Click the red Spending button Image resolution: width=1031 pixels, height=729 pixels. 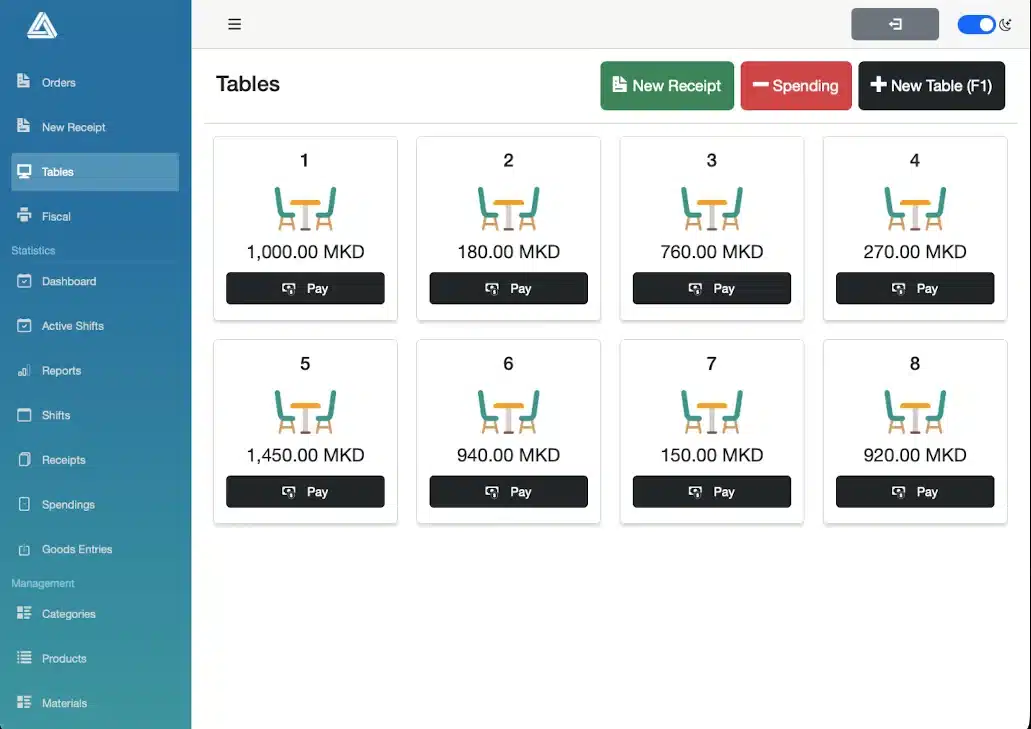pos(796,85)
